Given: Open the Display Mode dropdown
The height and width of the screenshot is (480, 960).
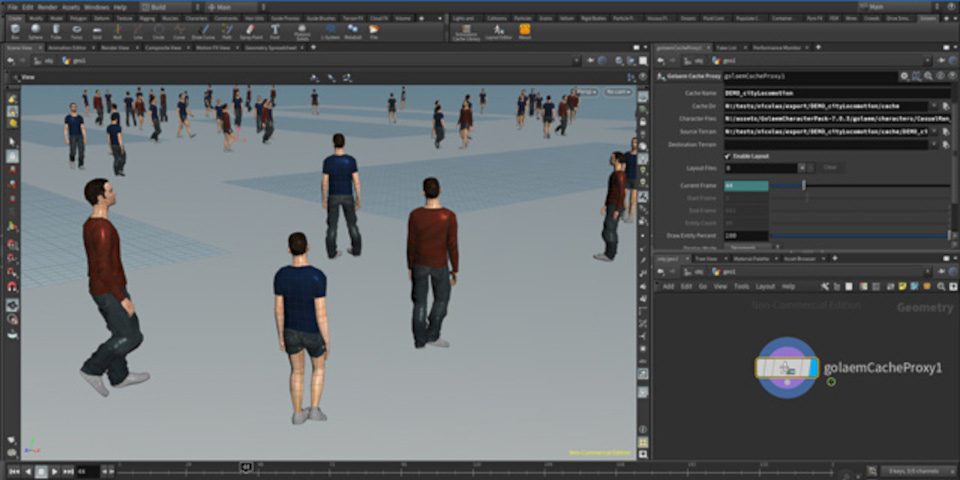Looking at the screenshot, I should pos(752,247).
